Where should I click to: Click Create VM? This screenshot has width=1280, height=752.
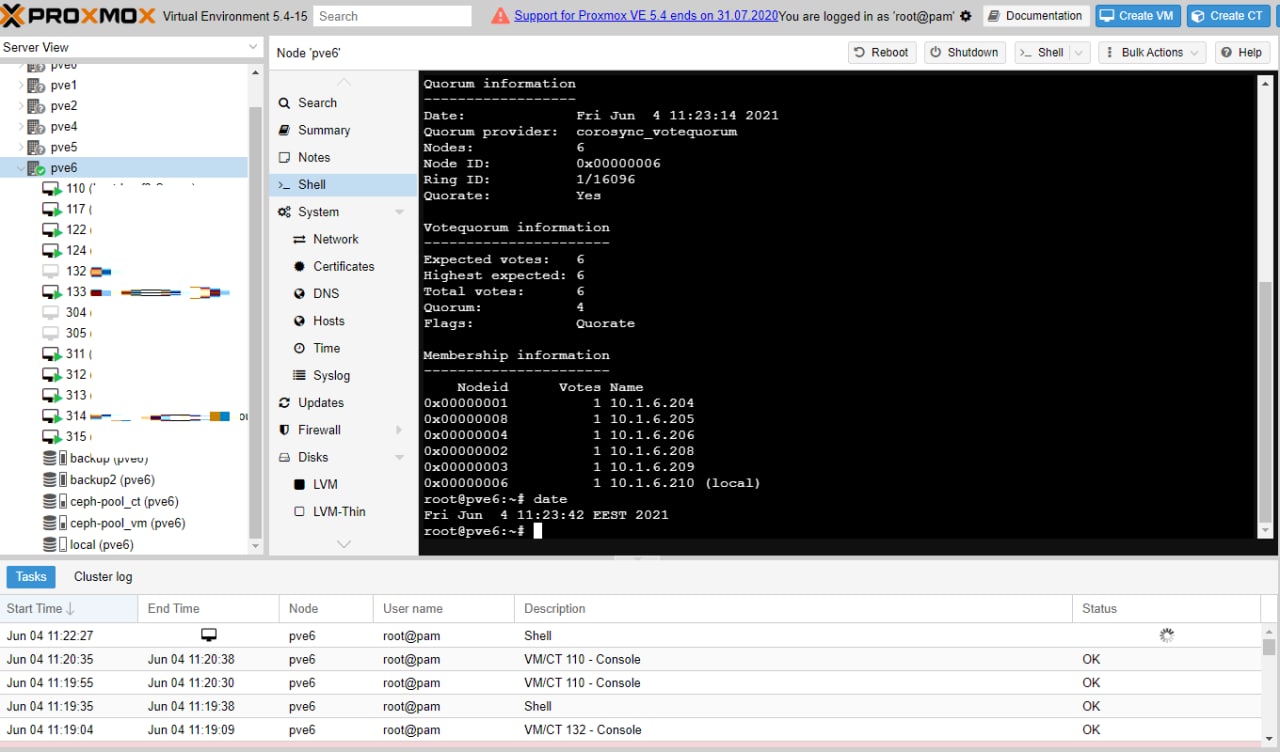pos(1138,16)
